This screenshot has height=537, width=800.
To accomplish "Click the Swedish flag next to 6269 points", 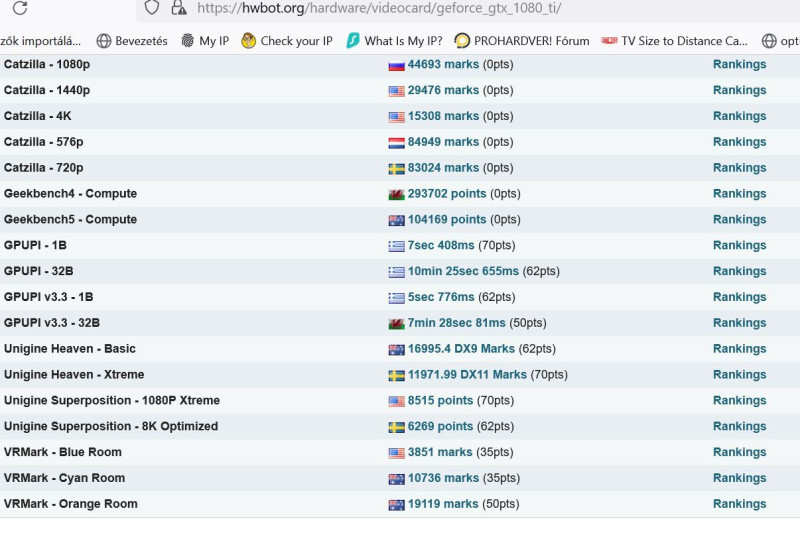I will click(x=396, y=427).
